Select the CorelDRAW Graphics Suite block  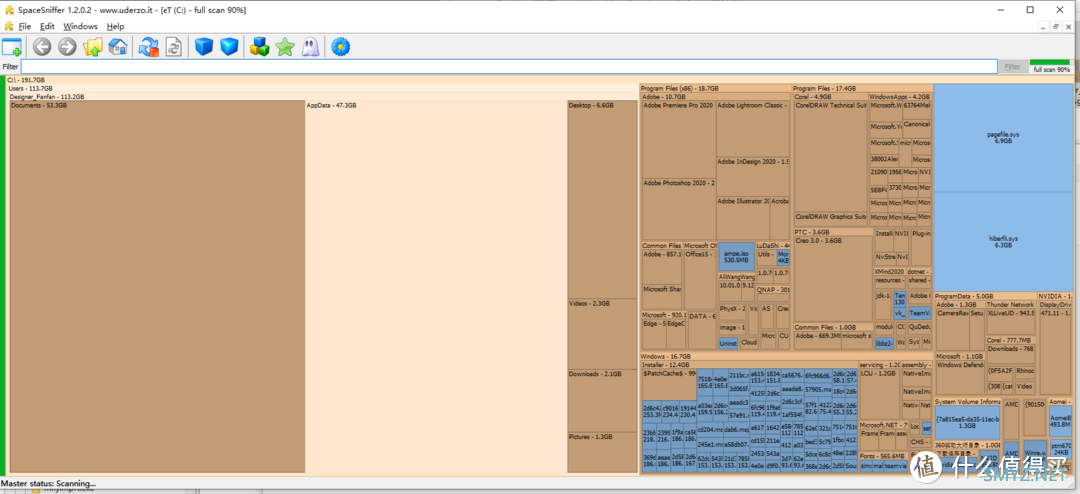831,219
